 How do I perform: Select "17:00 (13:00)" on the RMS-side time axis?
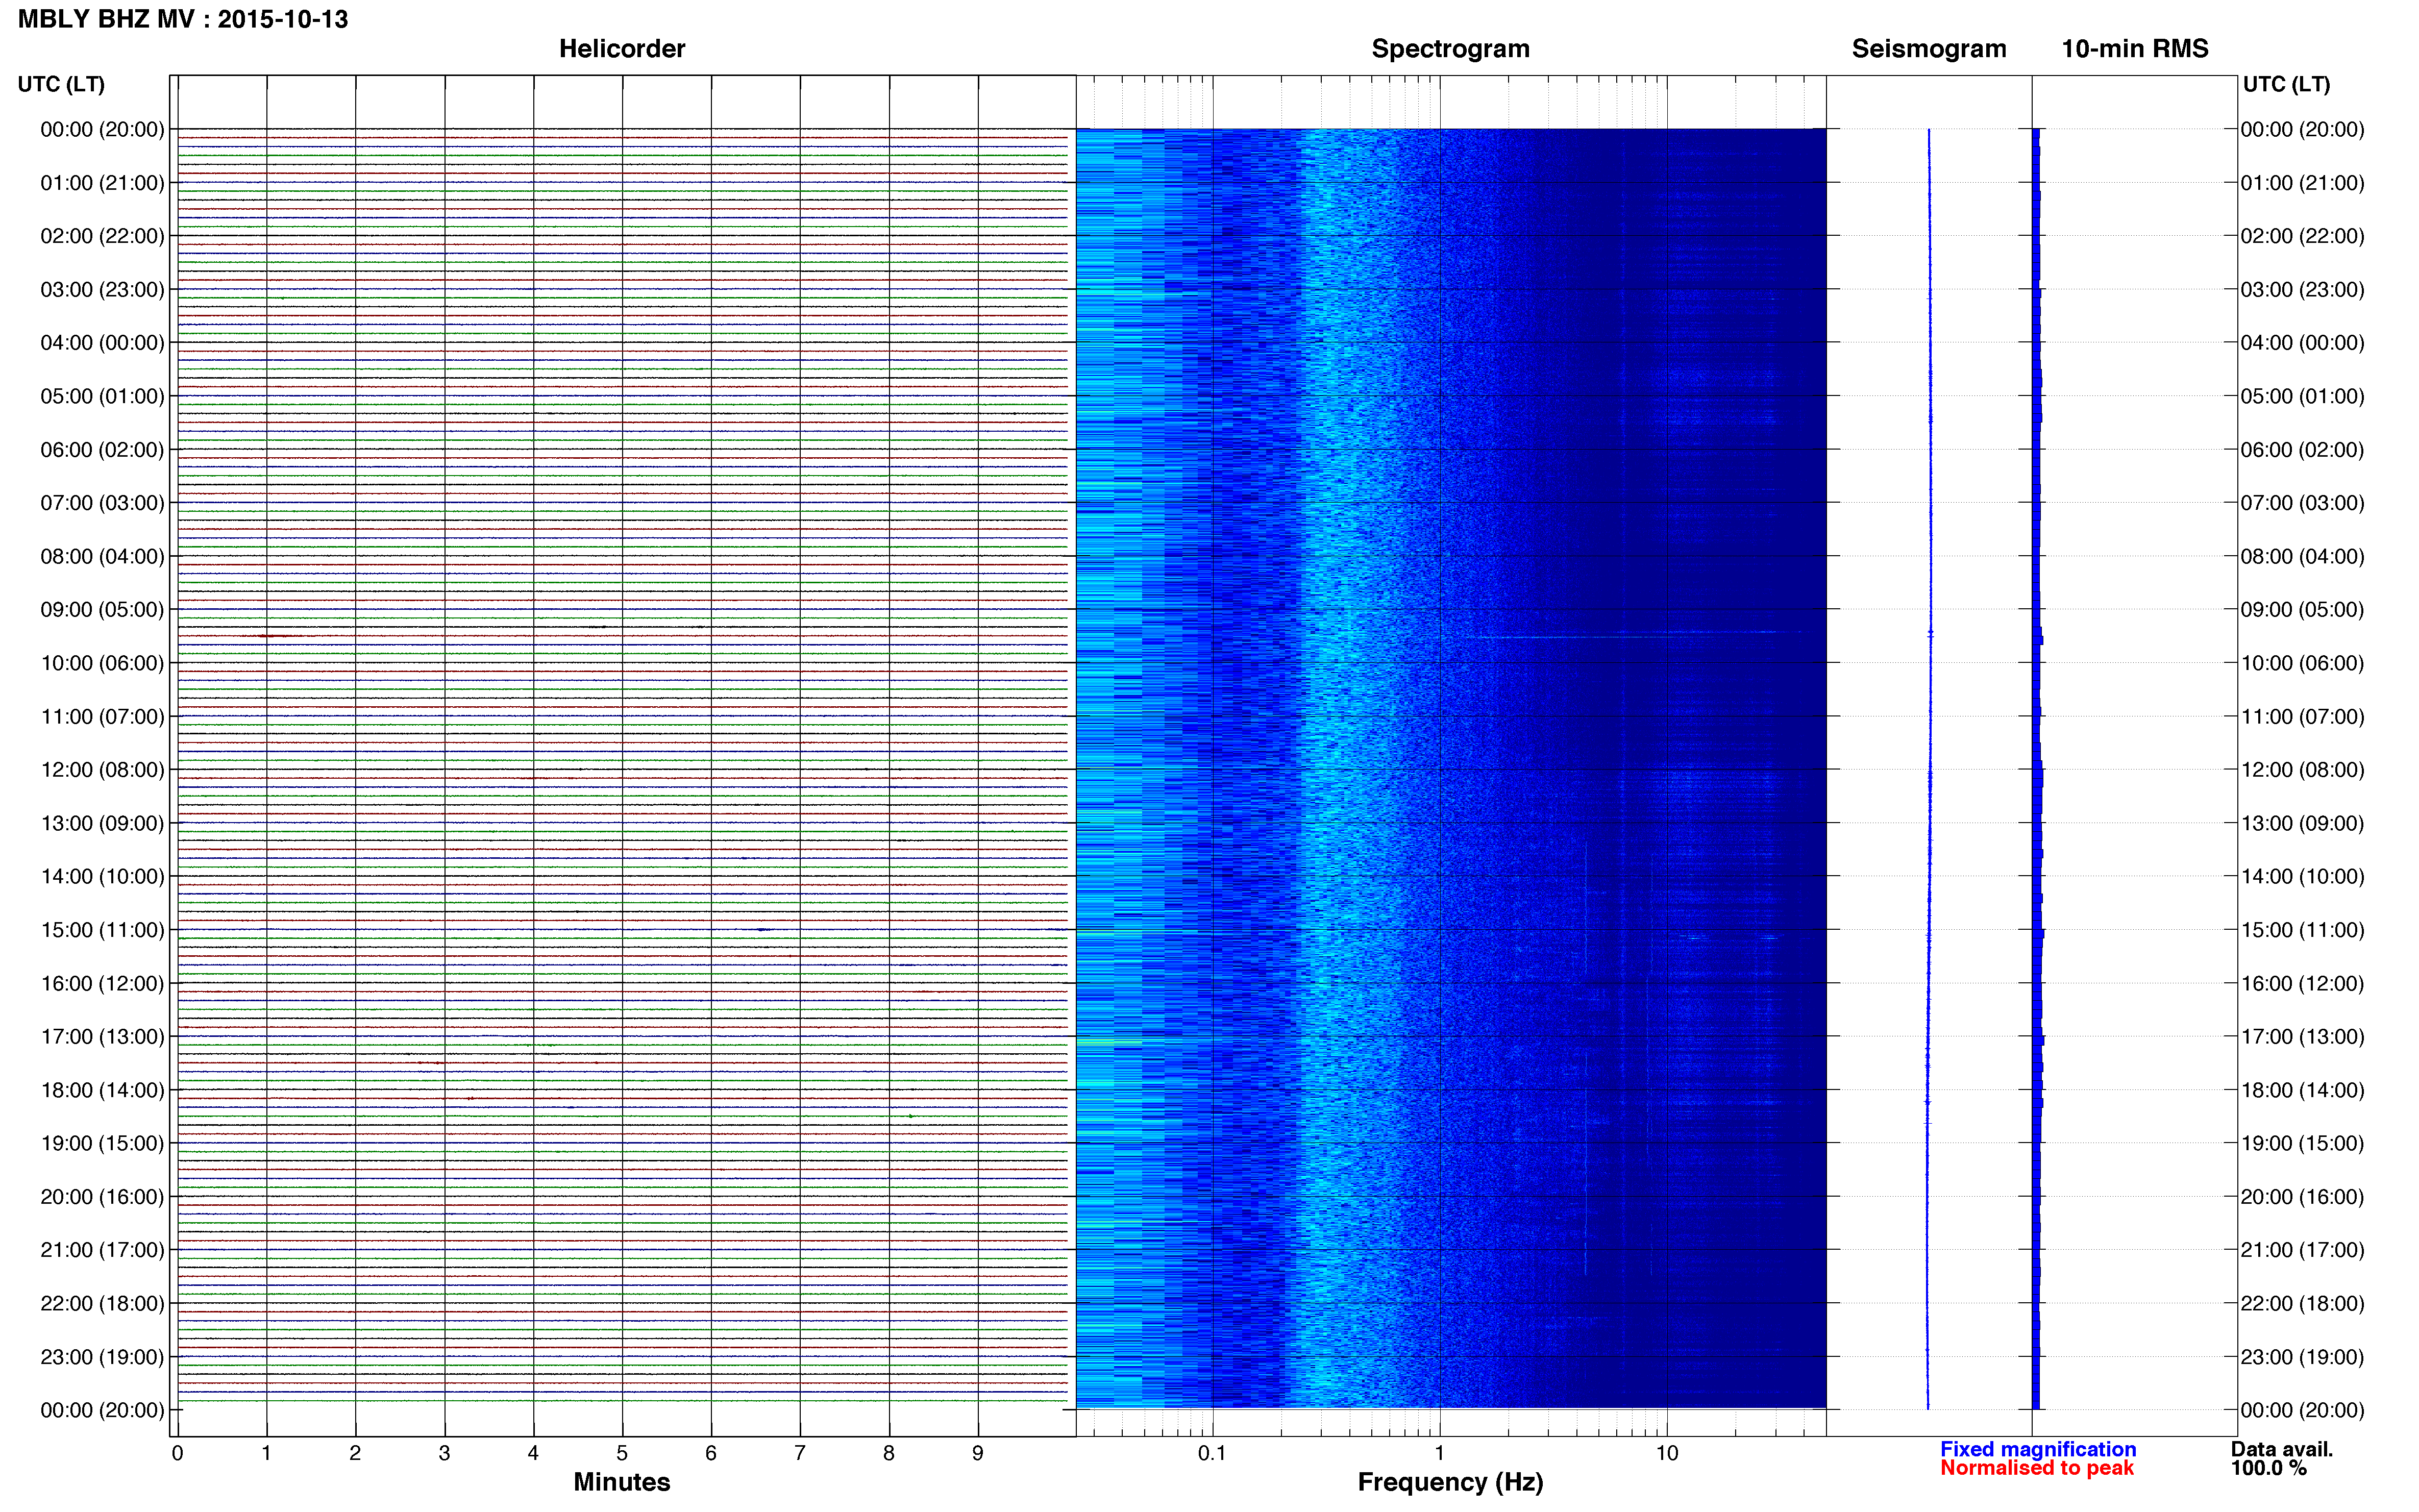[2303, 1037]
